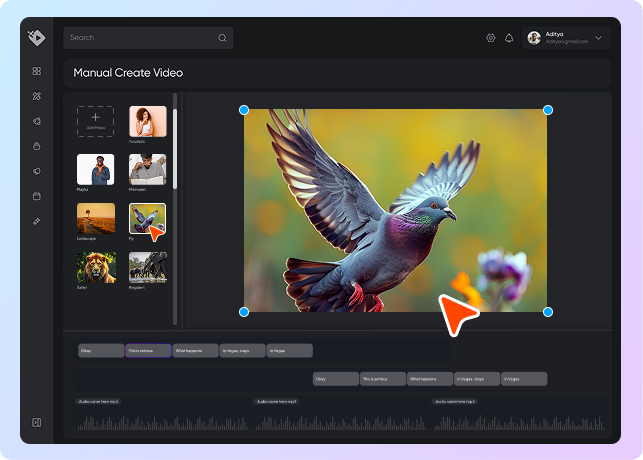The image size is (643, 460).
Task: Click the top-left resize handle of image
Action: click(x=244, y=109)
